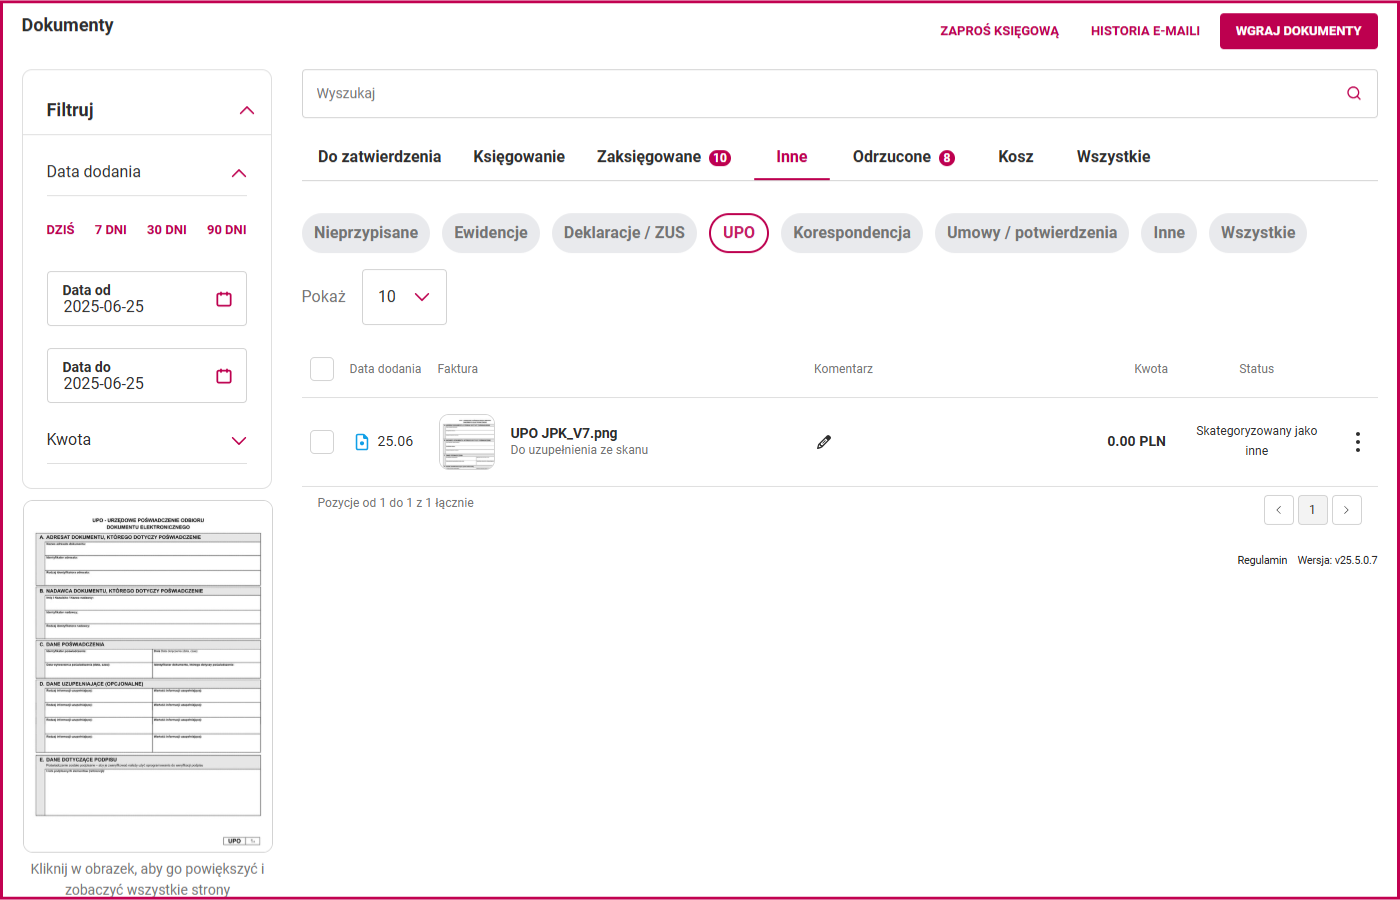This screenshot has width=1400, height=900.
Task: Select the Wszystkie main tab
Action: [1114, 157]
